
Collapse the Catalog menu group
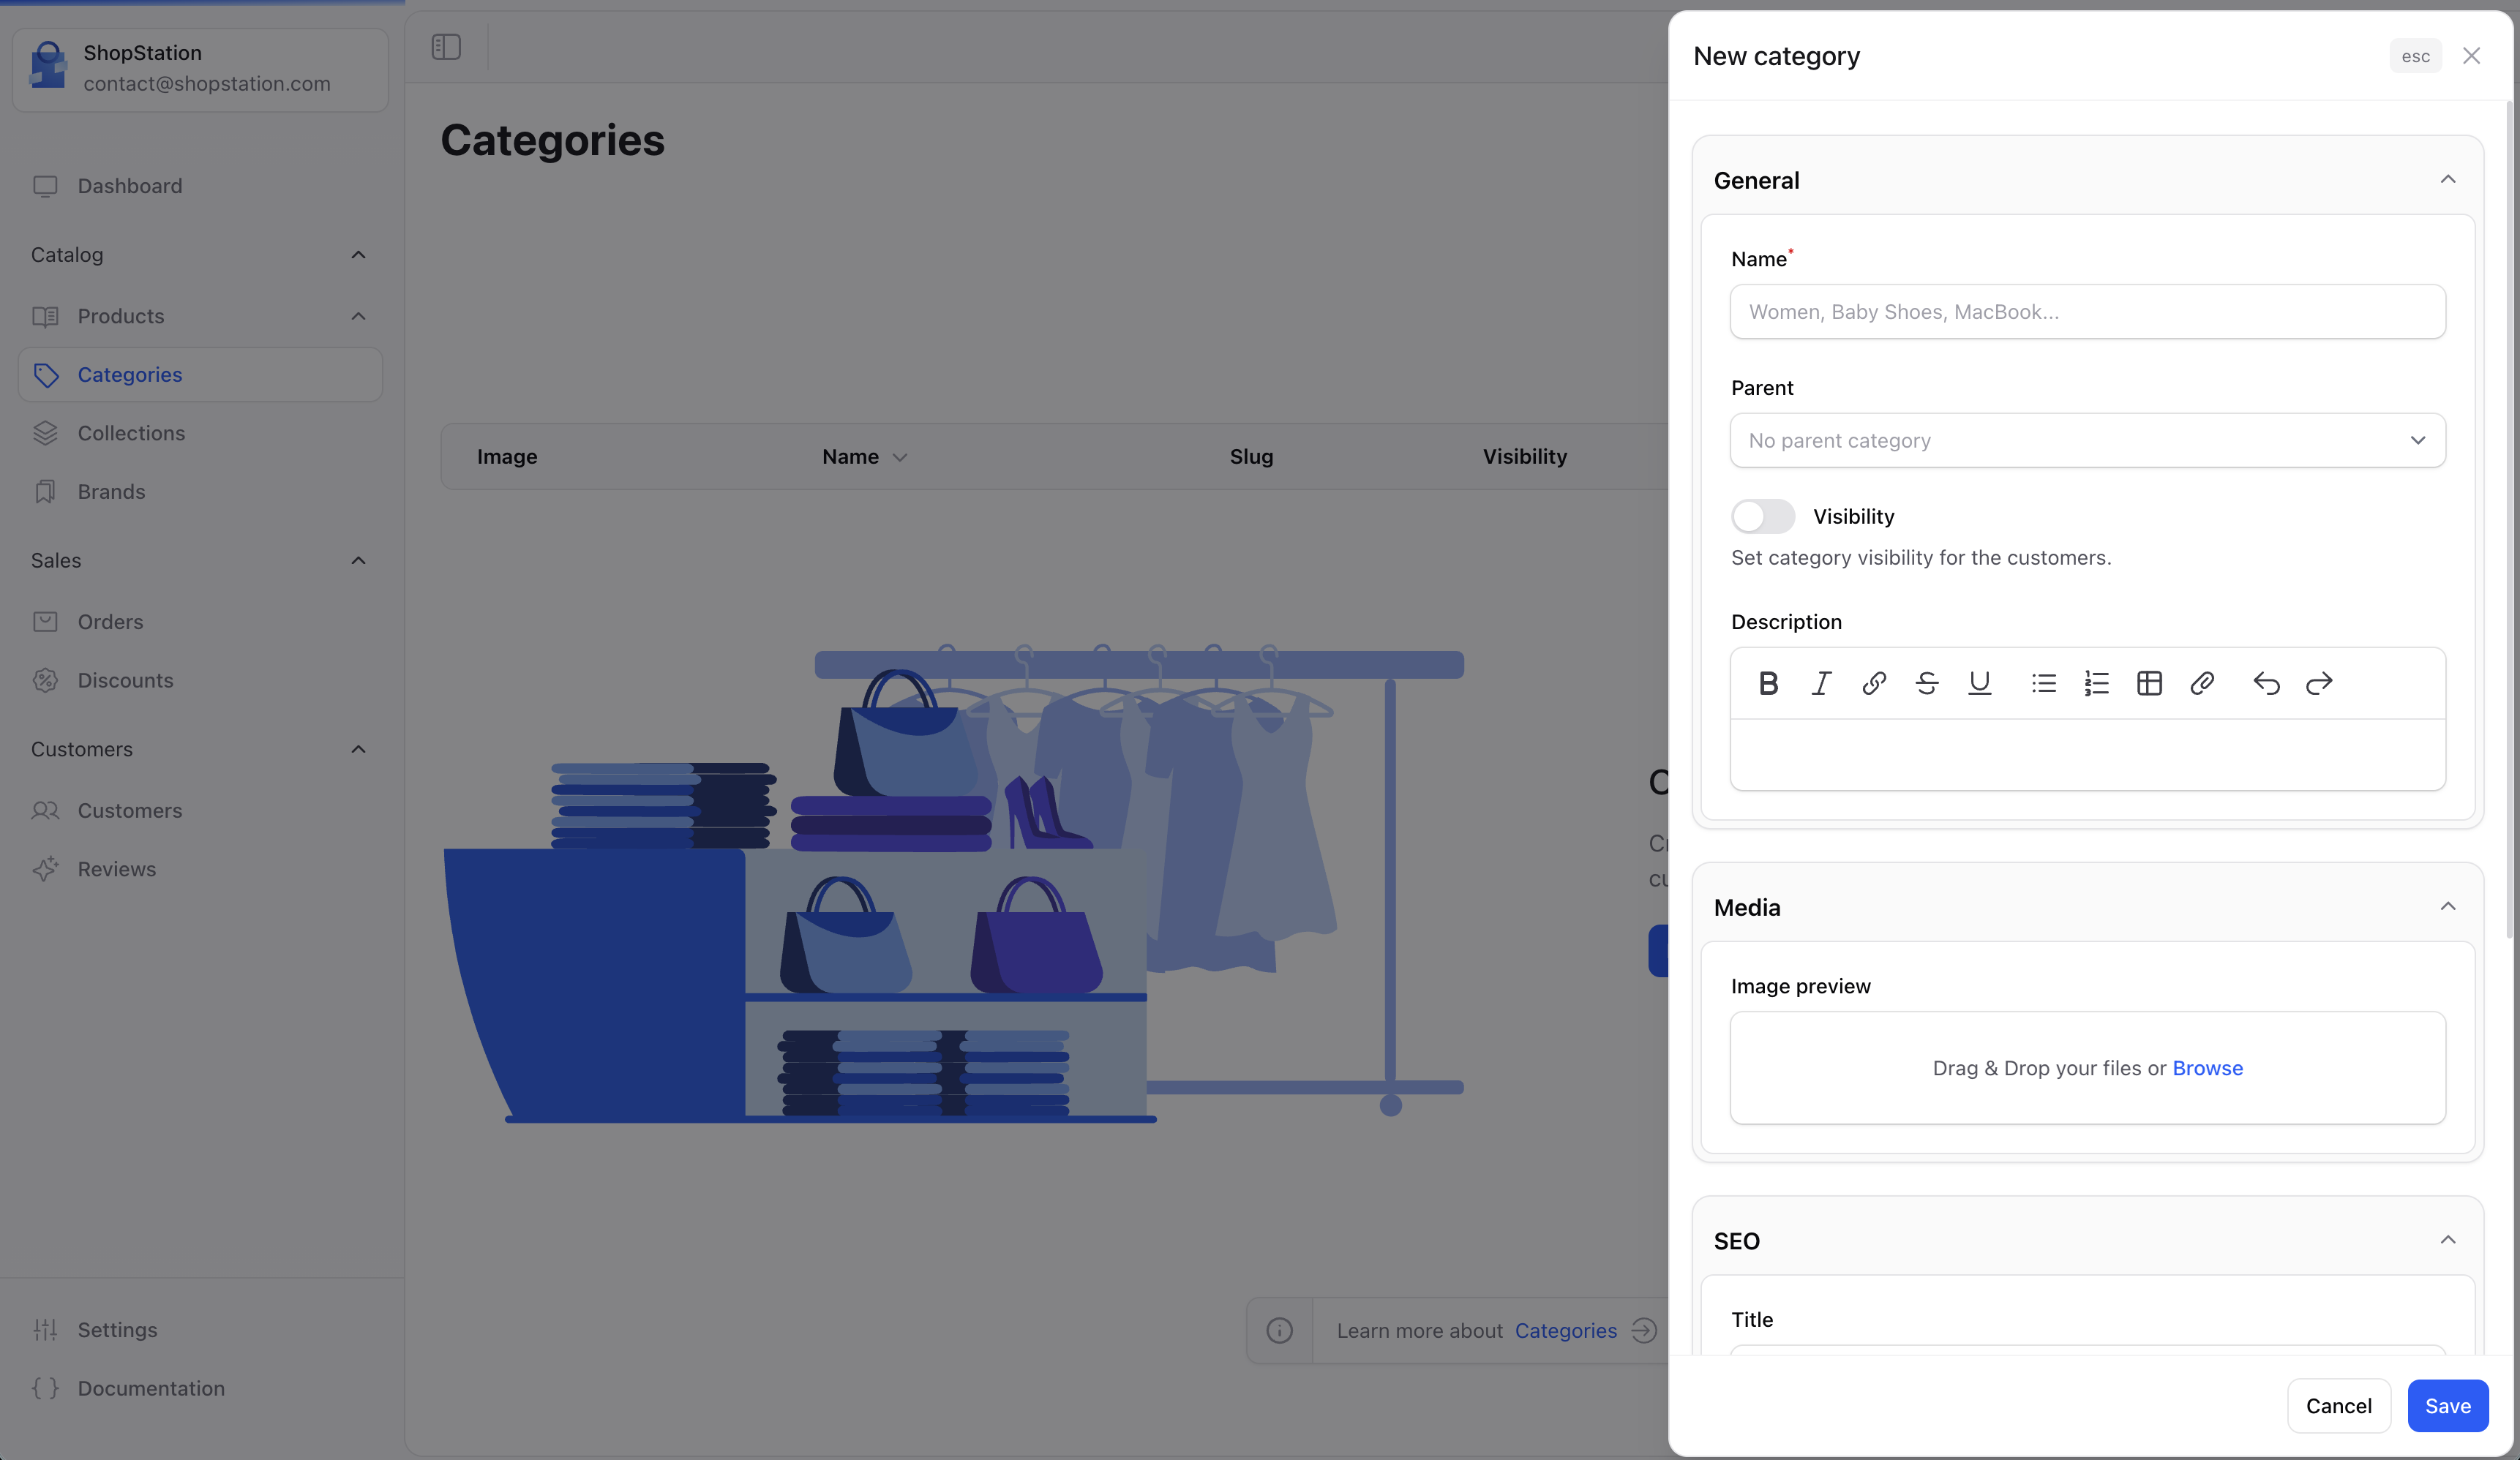pos(358,255)
